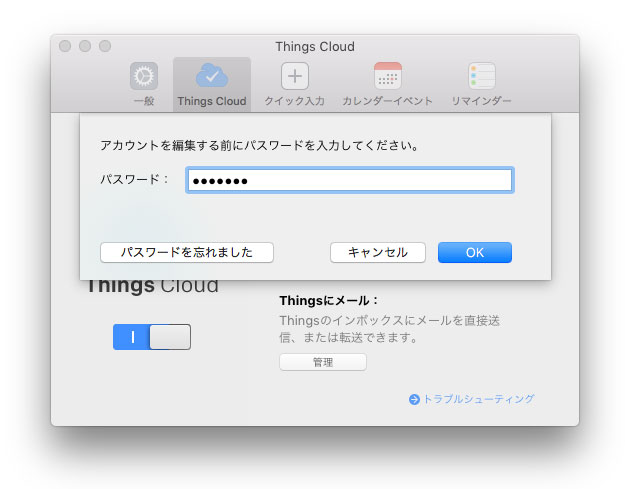Screen dimensions: 625x489
Task: Click the 管理 button
Action: 323,362
